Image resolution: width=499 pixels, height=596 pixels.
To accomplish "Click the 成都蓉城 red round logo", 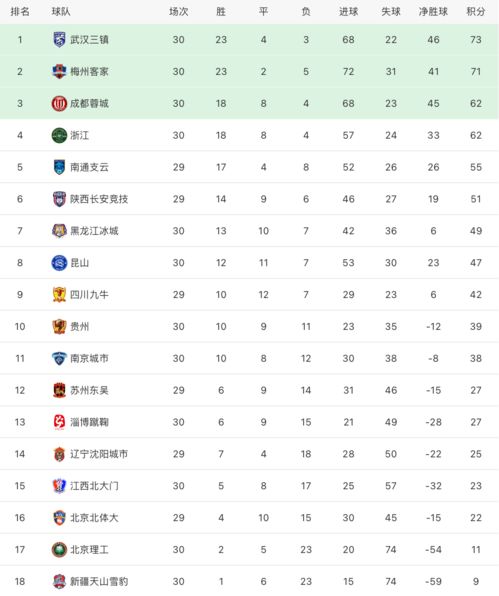I will 59,103.
